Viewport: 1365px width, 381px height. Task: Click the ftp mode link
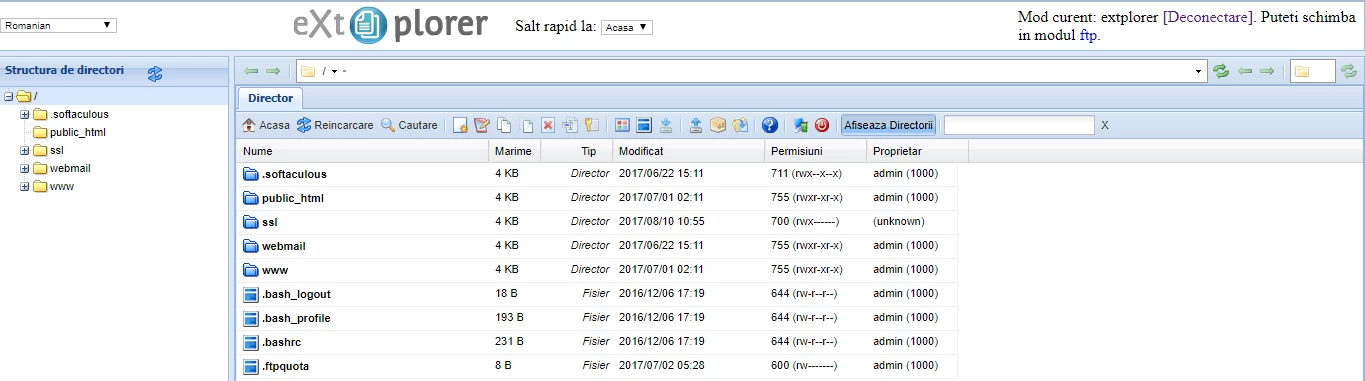coord(1089,35)
